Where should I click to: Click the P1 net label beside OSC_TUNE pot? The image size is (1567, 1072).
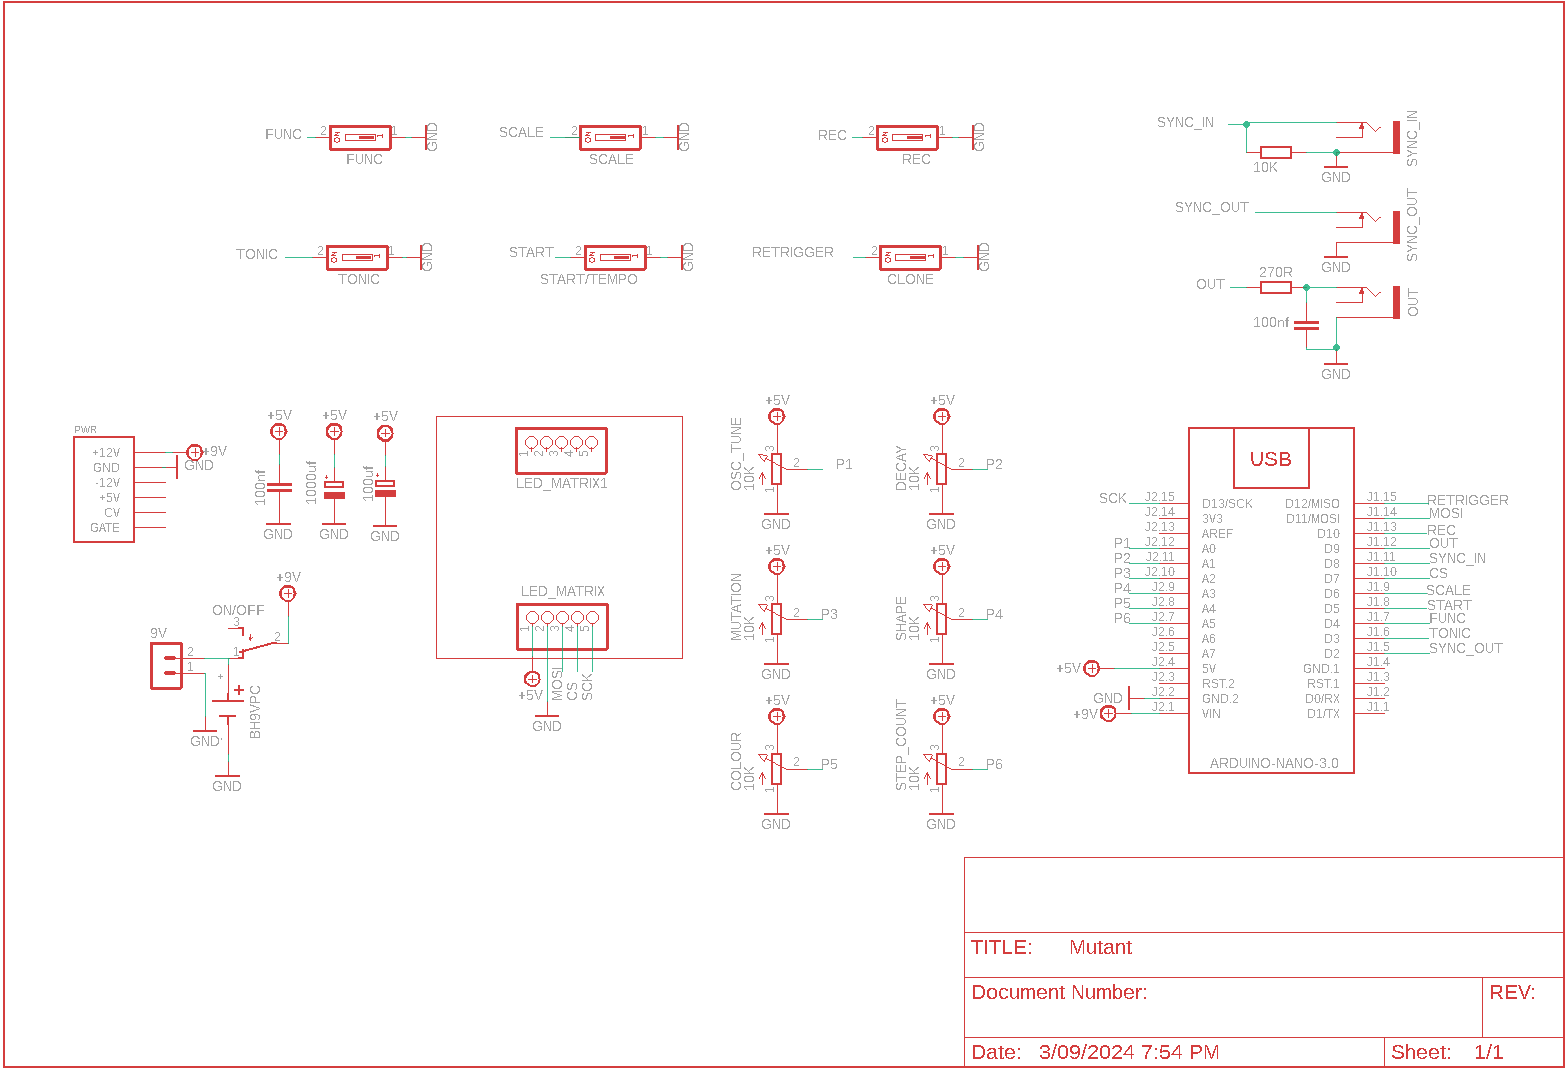click(x=844, y=464)
